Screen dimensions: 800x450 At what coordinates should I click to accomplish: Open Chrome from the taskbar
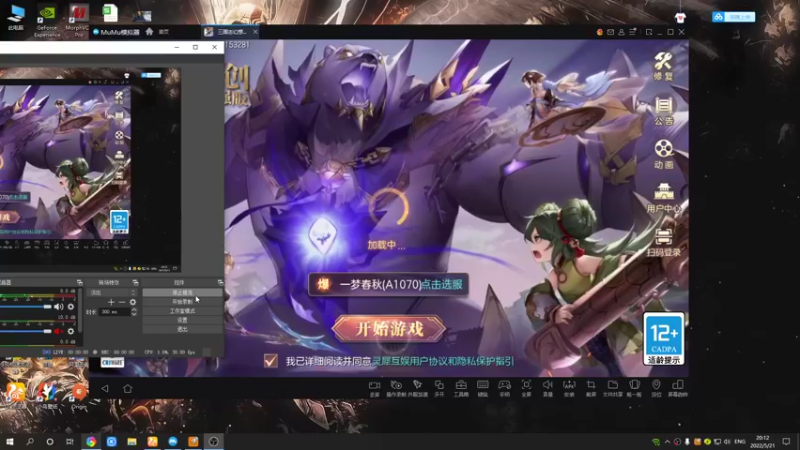[x=91, y=441]
